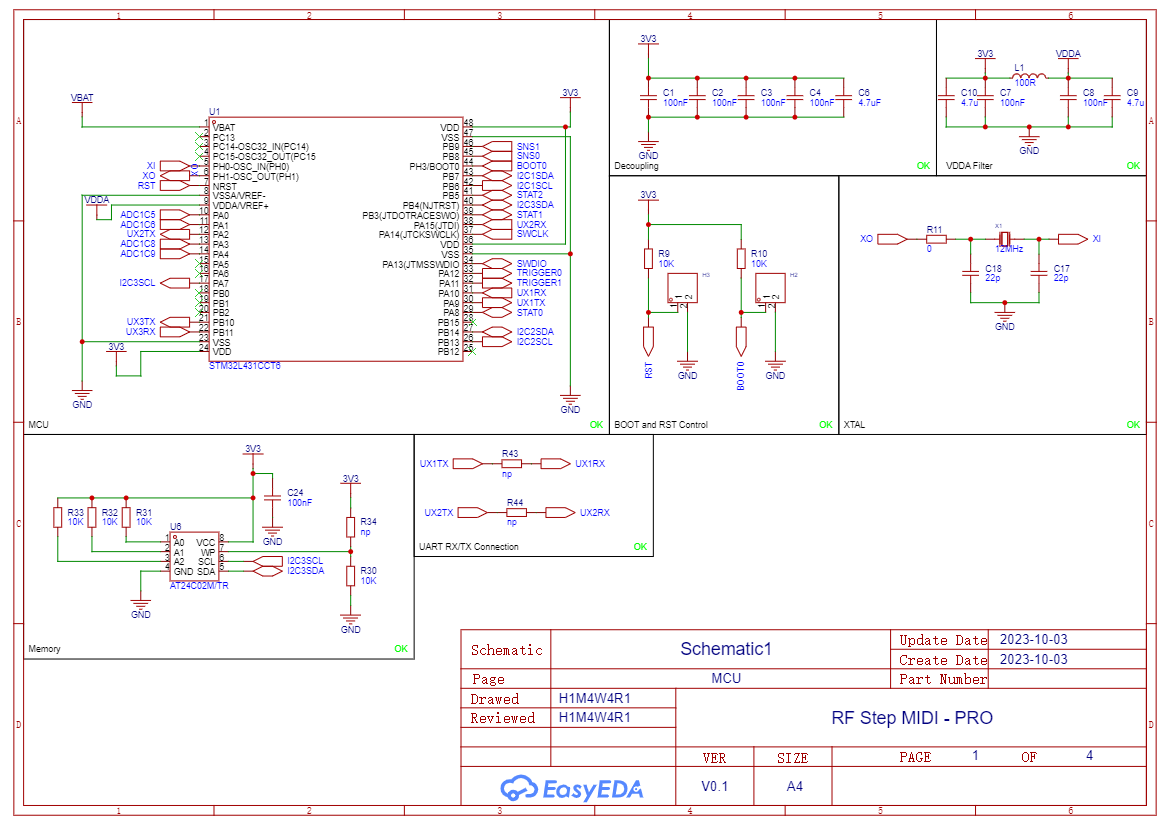Select capacitor C17 22p in XTAL block
The height and width of the screenshot is (825, 1170).
1039,273
